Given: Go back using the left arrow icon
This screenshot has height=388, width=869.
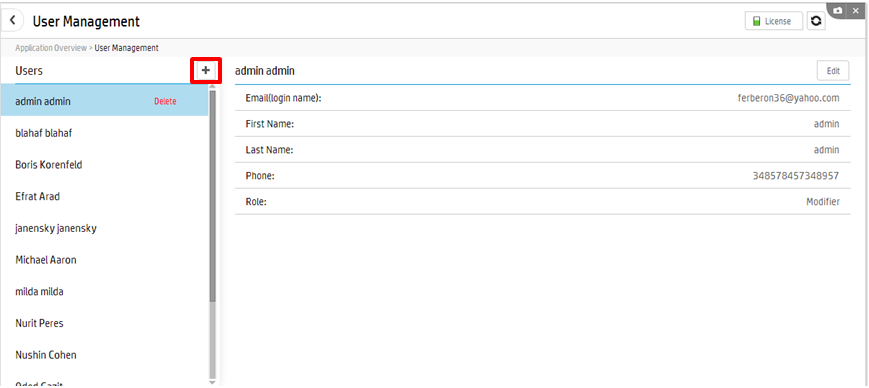Looking at the screenshot, I should 13,21.
